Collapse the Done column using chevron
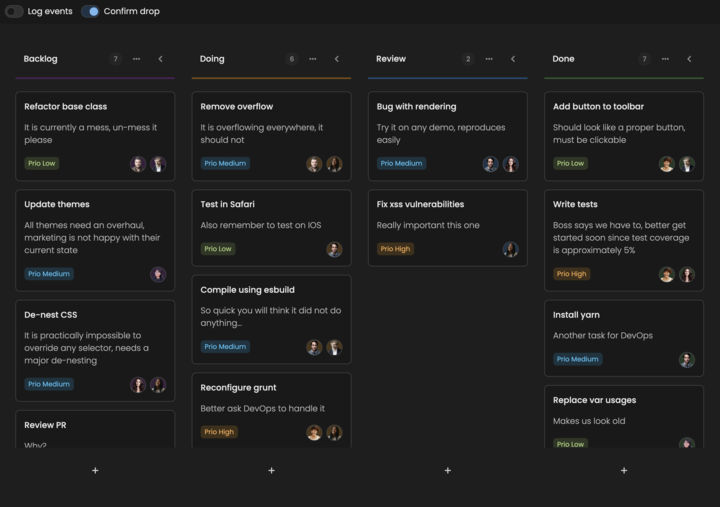Image resolution: width=720 pixels, height=507 pixels. pyautogui.click(x=689, y=59)
